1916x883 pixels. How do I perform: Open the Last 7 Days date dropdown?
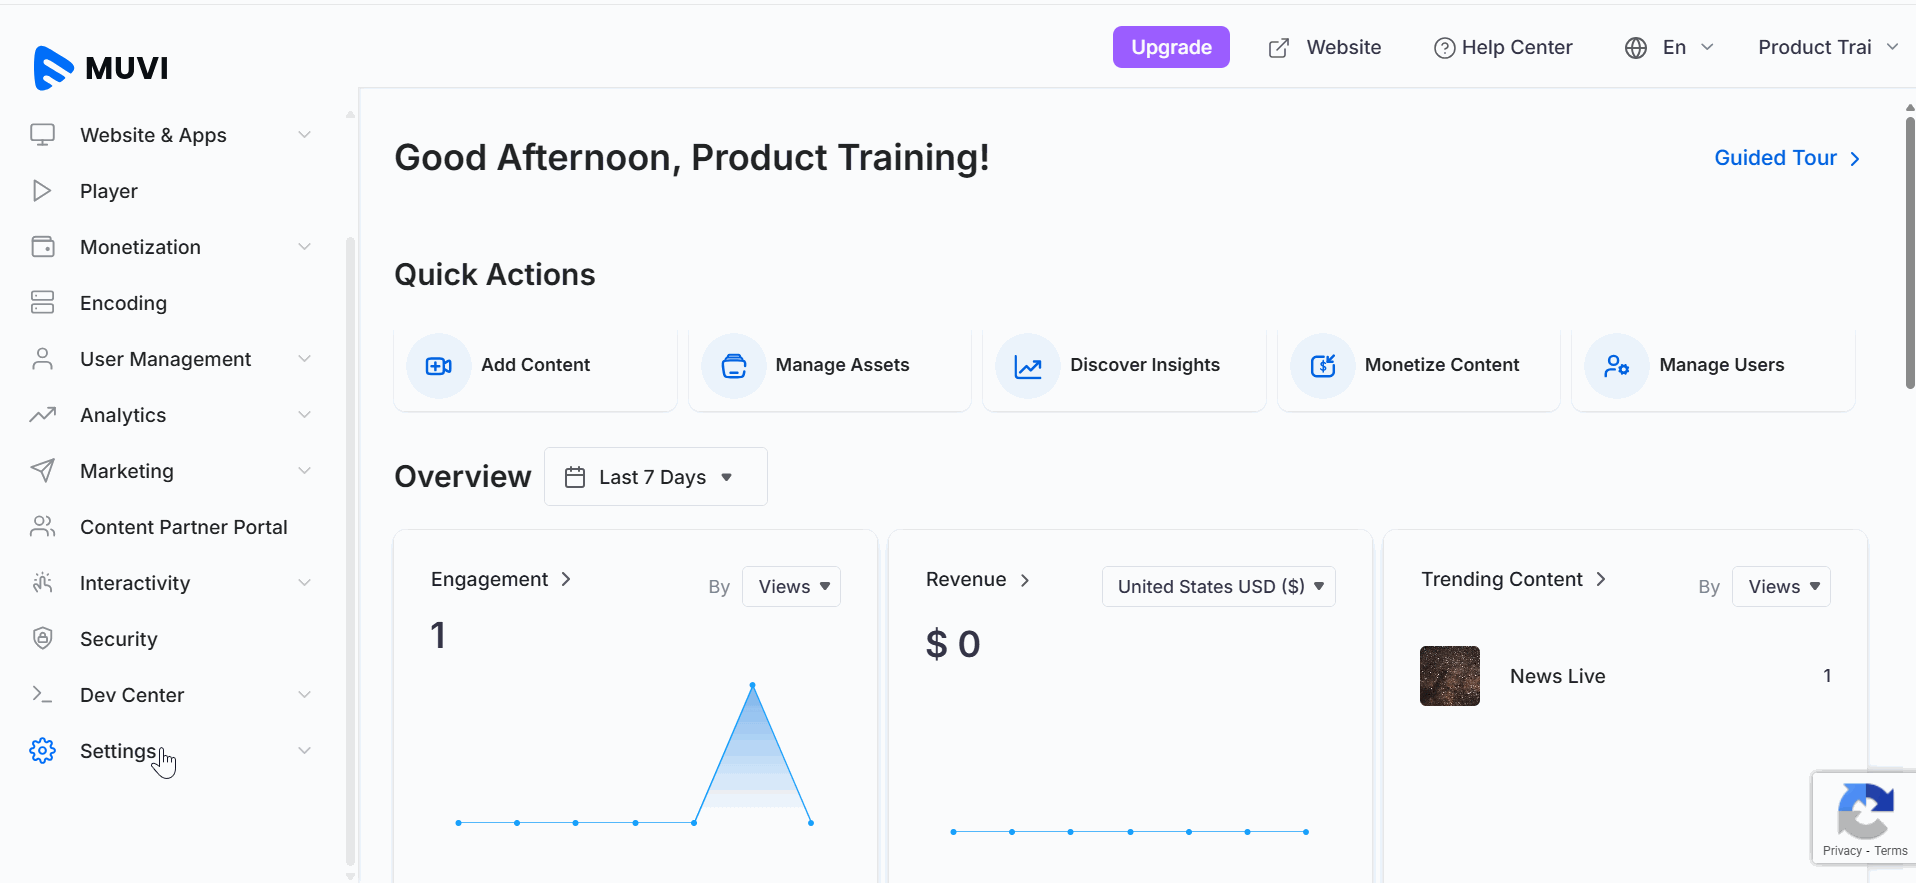click(x=655, y=477)
